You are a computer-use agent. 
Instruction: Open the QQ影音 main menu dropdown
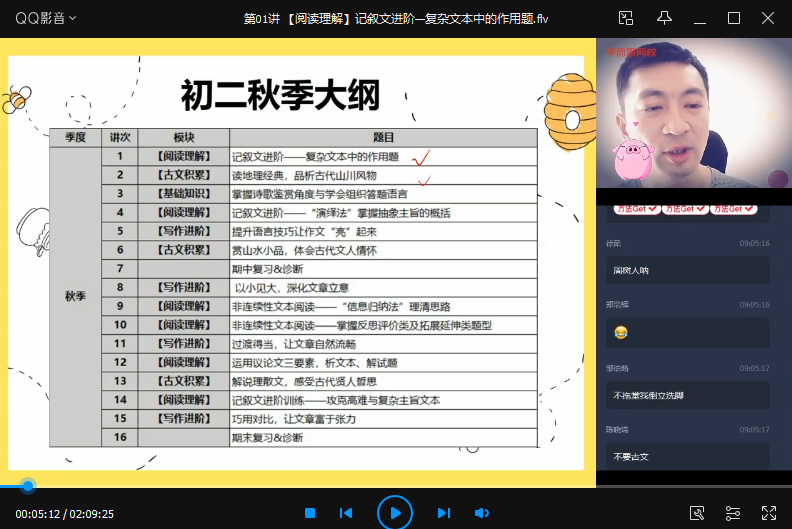(x=45, y=18)
